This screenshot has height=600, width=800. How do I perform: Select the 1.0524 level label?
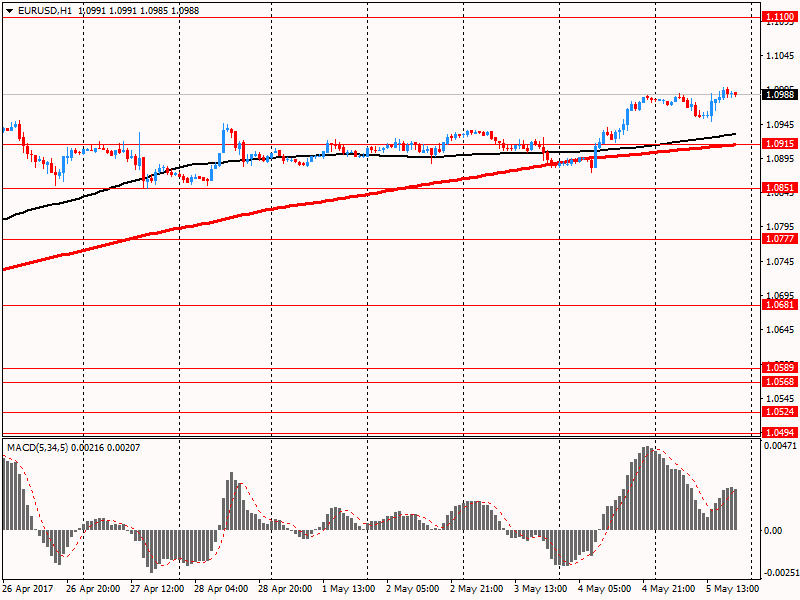(780, 412)
